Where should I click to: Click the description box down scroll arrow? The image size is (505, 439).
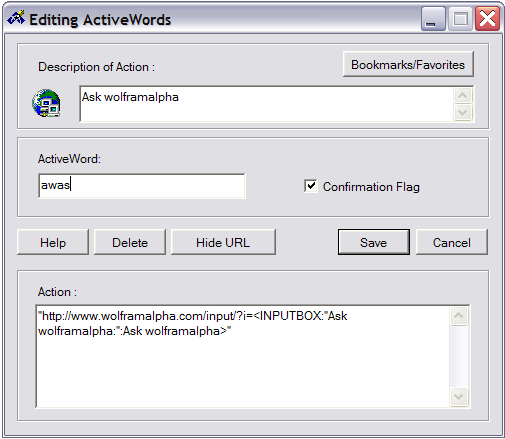[463, 112]
